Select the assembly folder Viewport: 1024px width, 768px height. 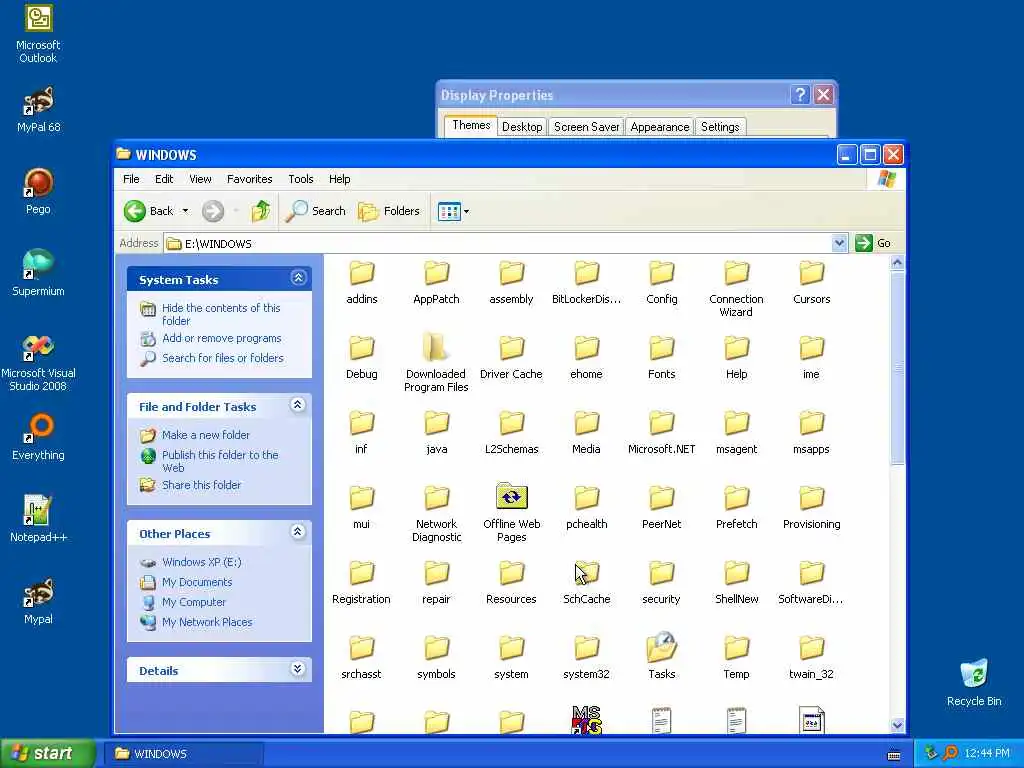pos(511,283)
